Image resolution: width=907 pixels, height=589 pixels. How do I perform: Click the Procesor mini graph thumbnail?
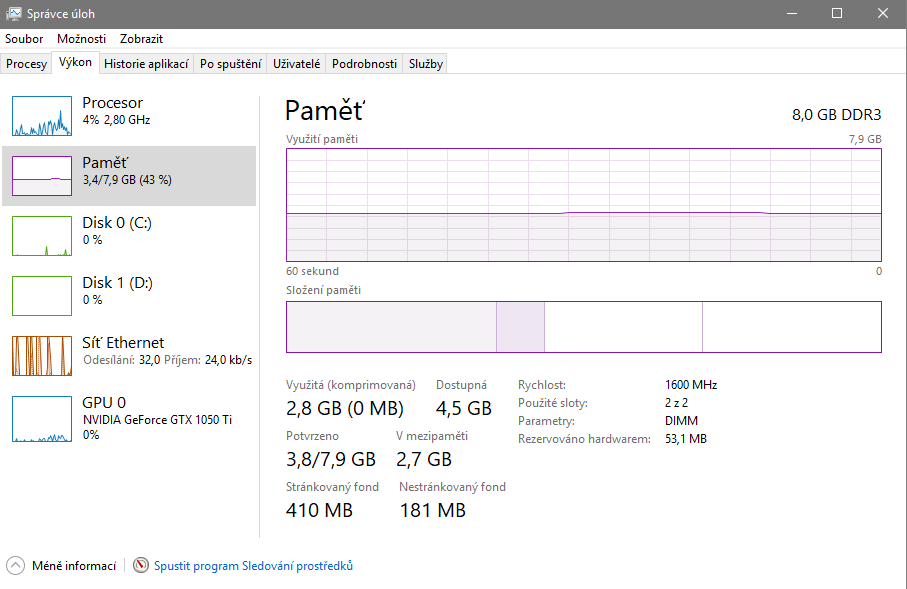[42, 116]
